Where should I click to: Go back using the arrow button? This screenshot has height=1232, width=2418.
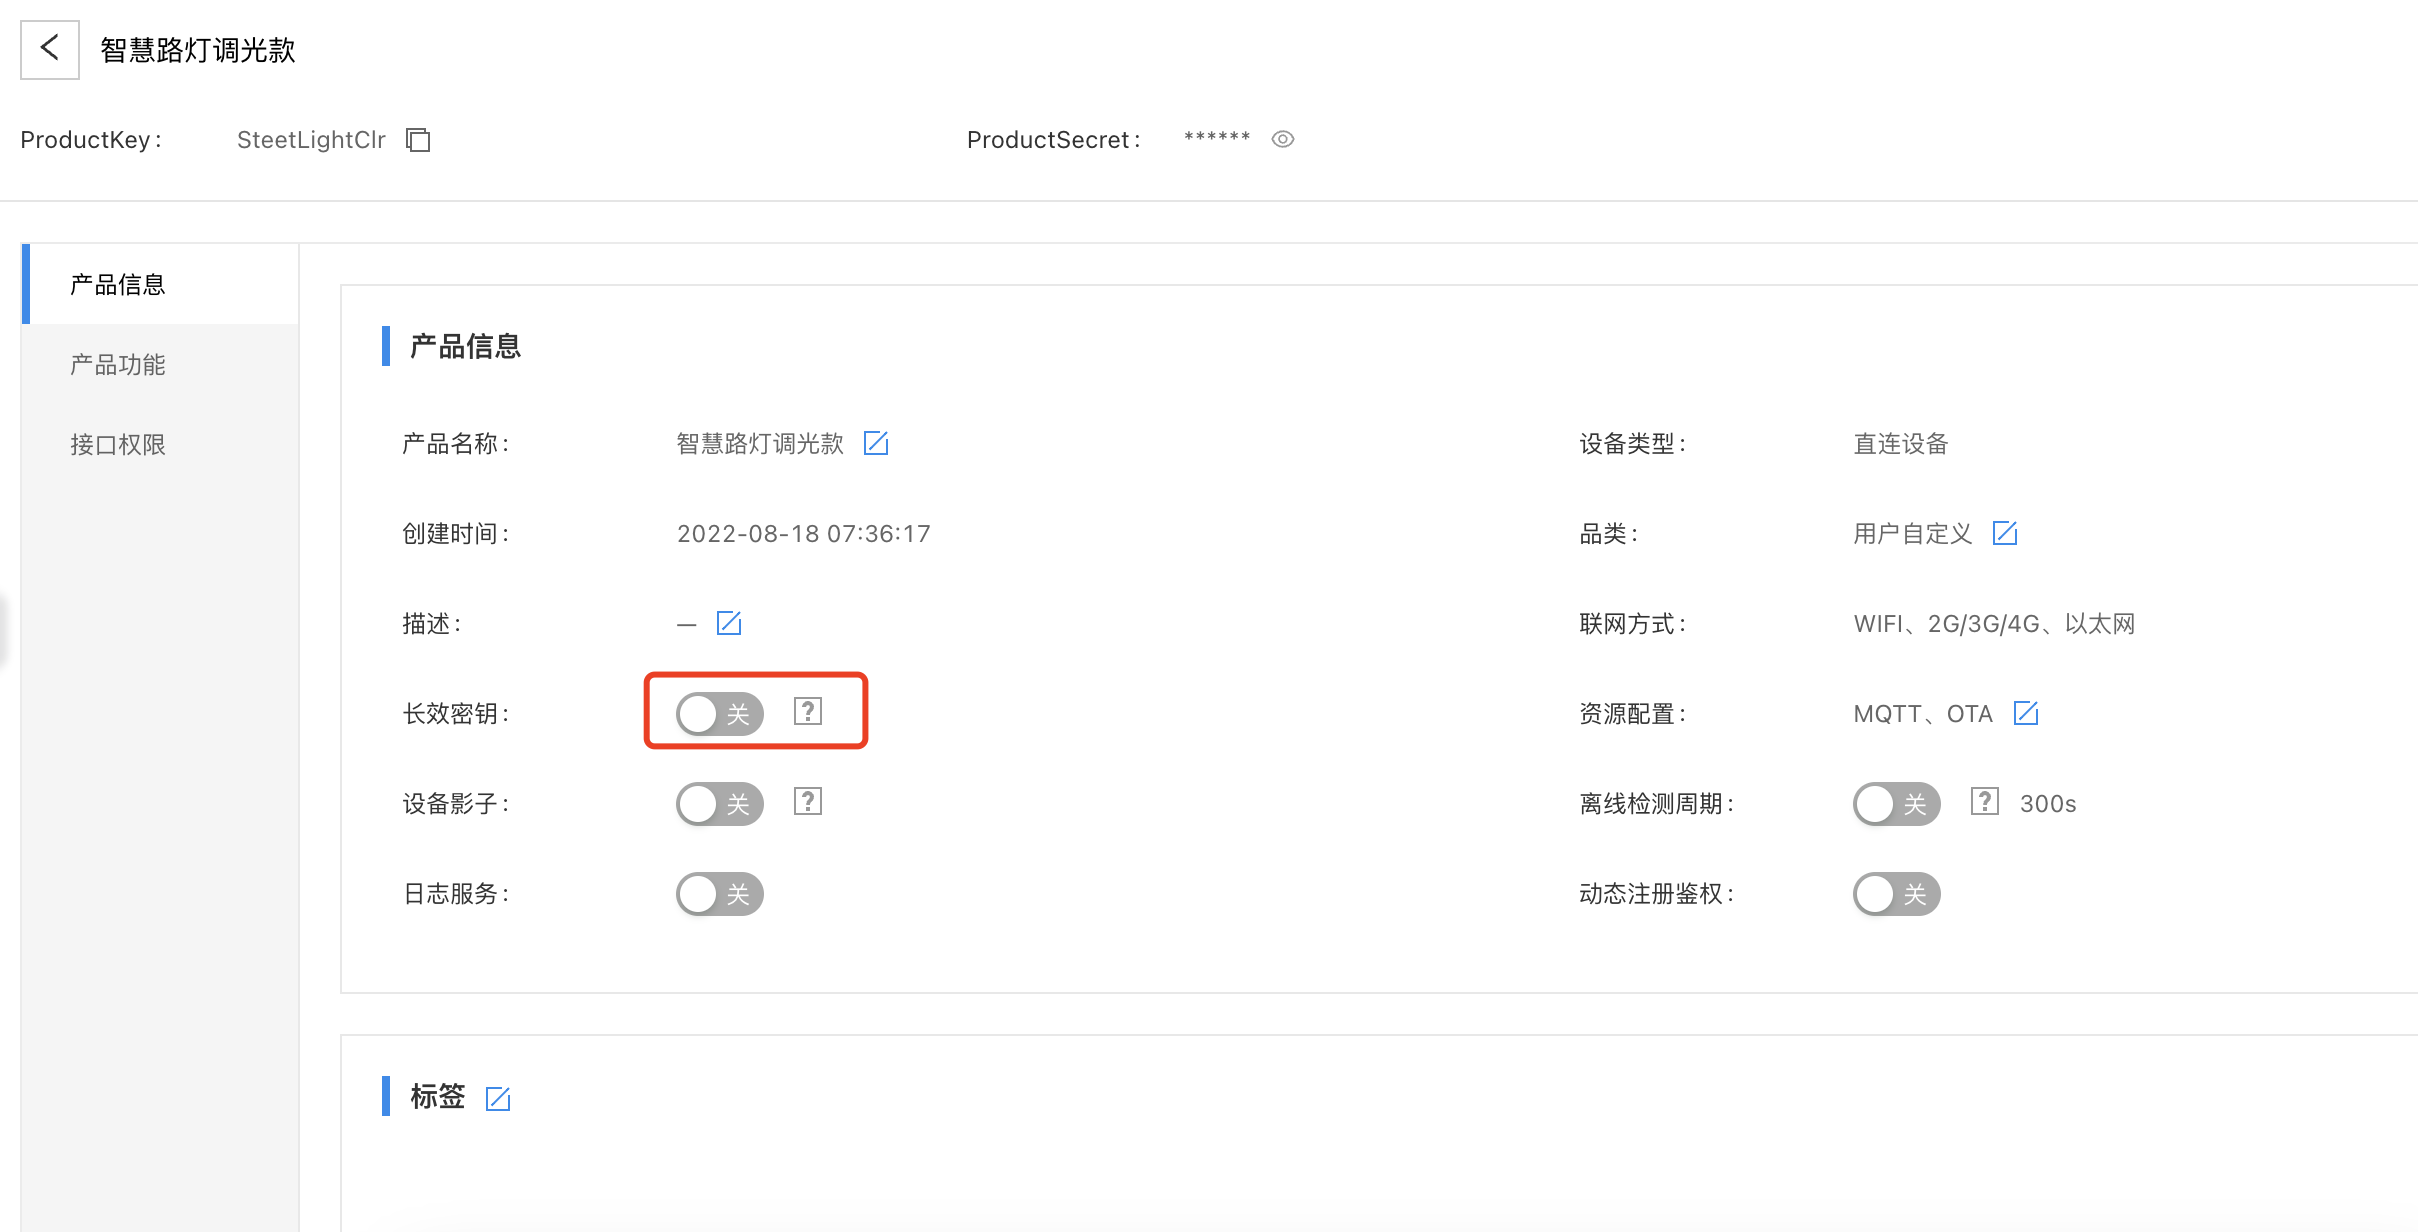pos(50,49)
